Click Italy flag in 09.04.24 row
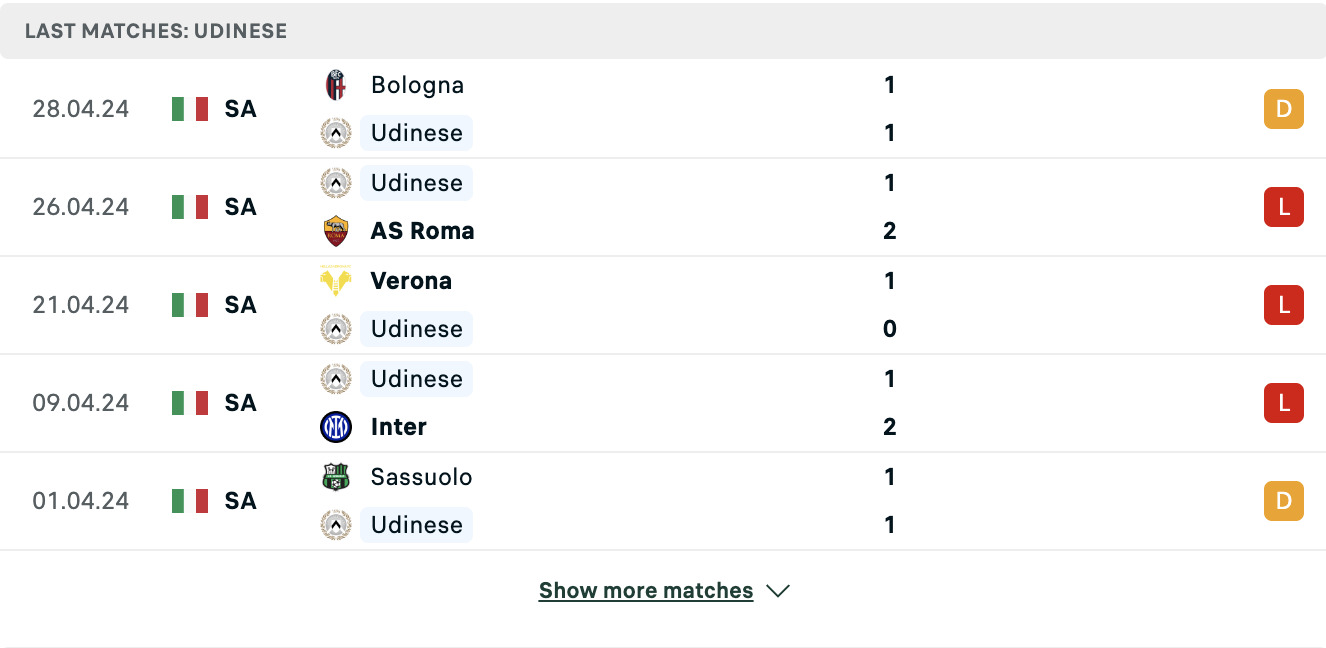1326x648 pixels. click(x=190, y=403)
